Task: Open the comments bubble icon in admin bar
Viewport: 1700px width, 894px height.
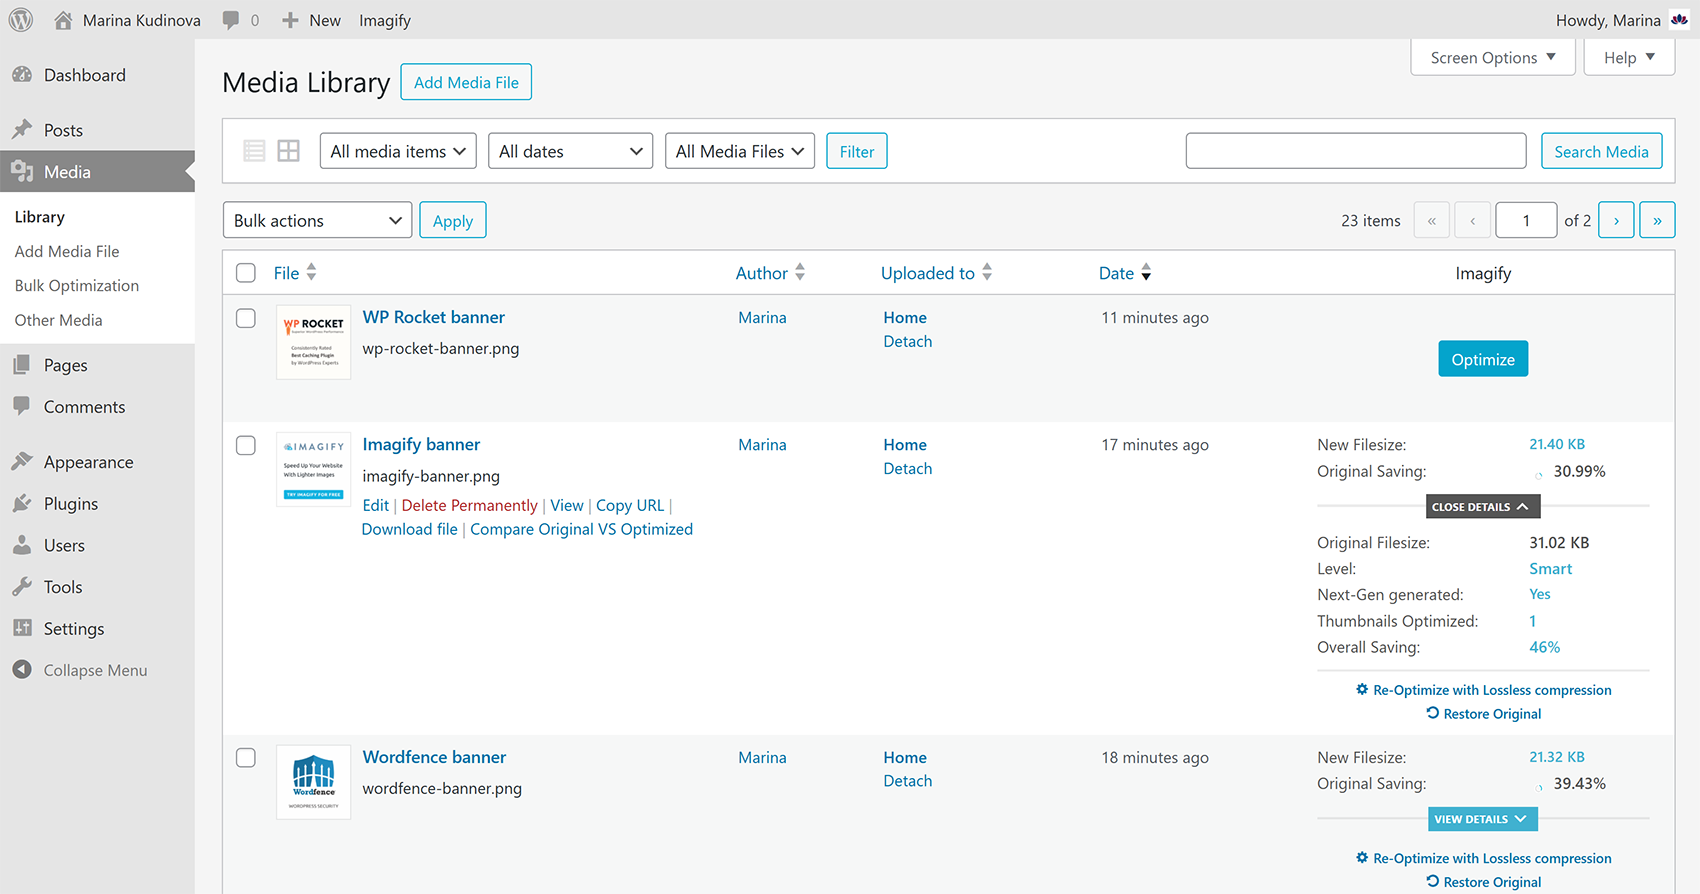Action: (x=231, y=20)
